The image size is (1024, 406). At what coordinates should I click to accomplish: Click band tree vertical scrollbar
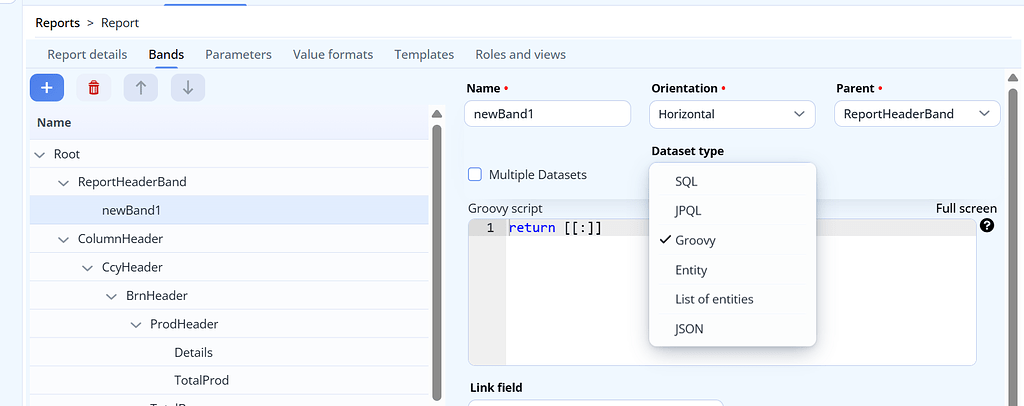(x=437, y=261)
